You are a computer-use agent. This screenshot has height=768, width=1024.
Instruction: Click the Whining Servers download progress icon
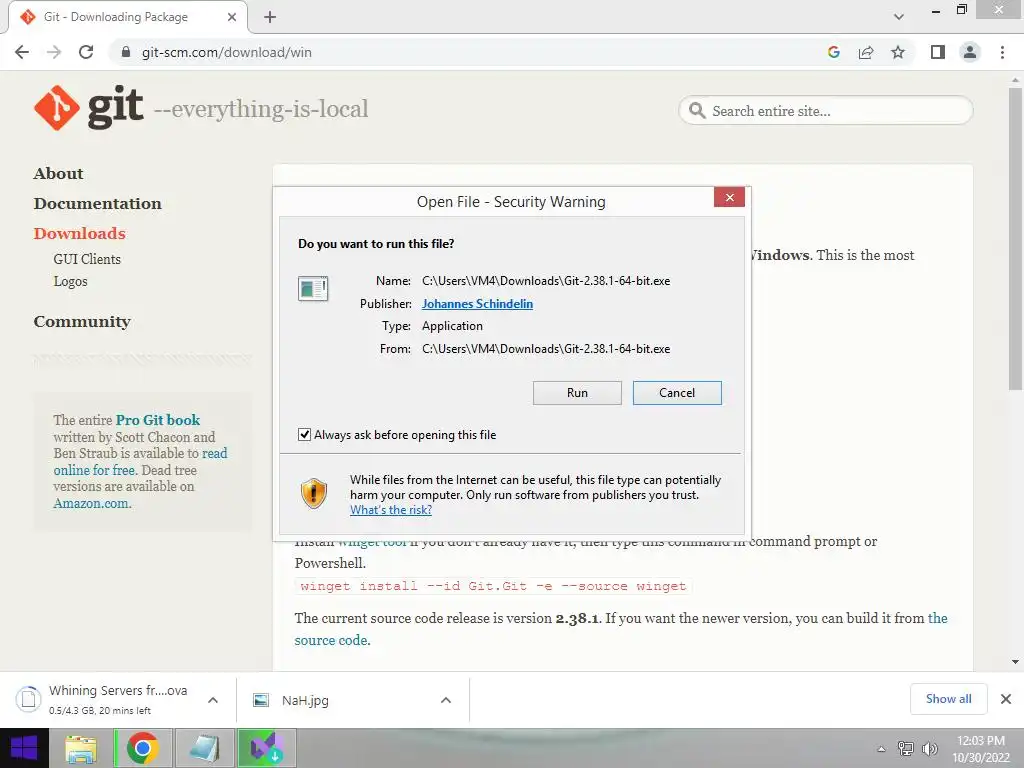[x=28, y=699]
